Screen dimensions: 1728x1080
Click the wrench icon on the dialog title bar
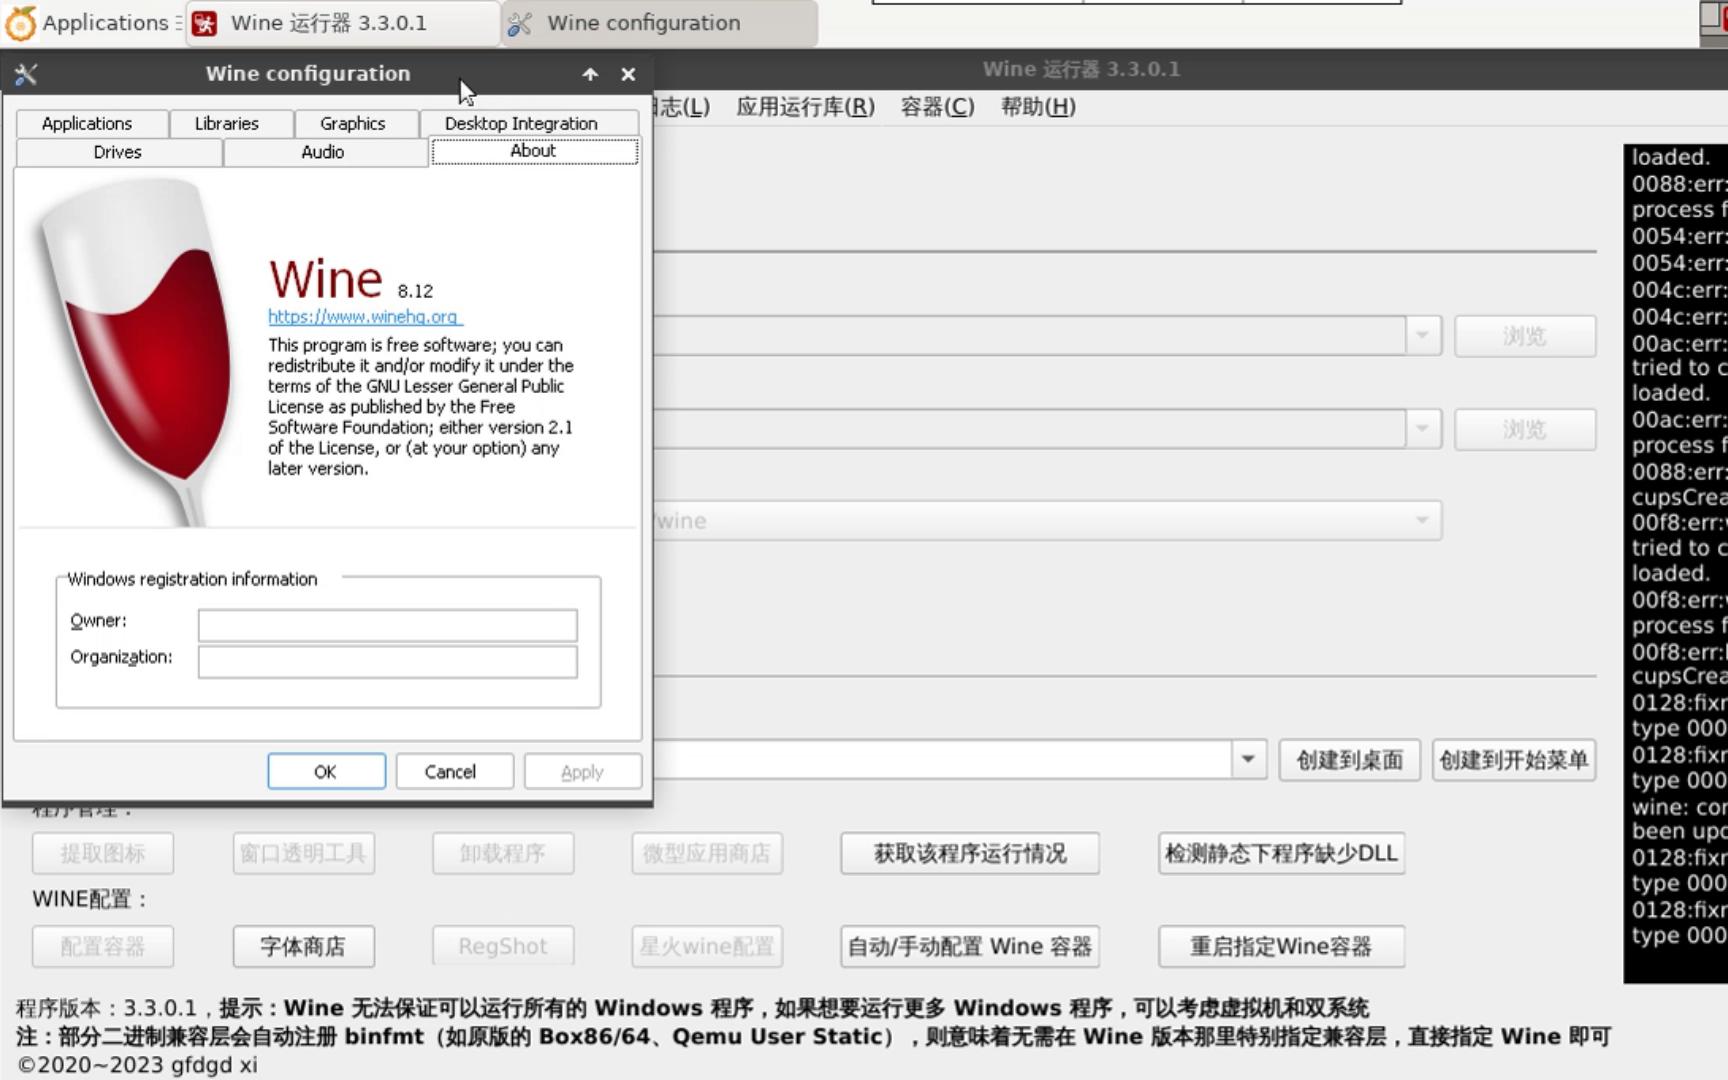[x=27, y=73]
